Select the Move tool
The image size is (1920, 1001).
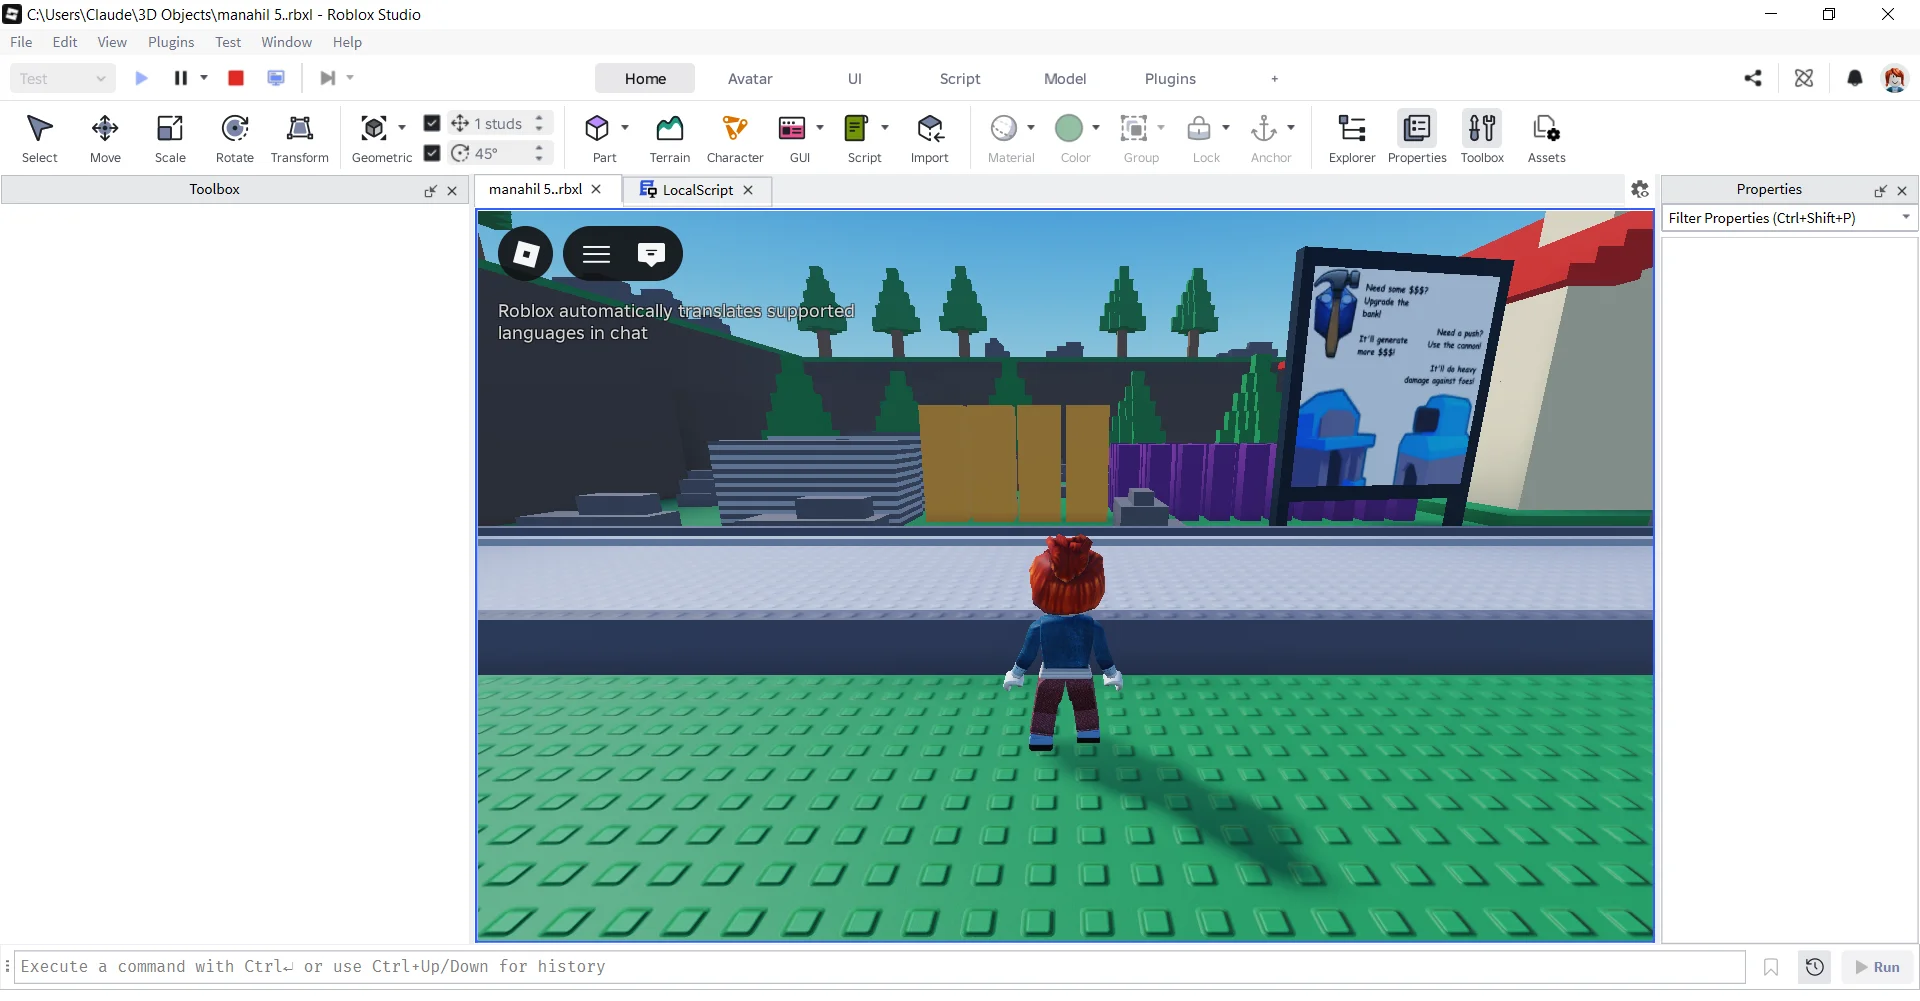tap(105, 138)
